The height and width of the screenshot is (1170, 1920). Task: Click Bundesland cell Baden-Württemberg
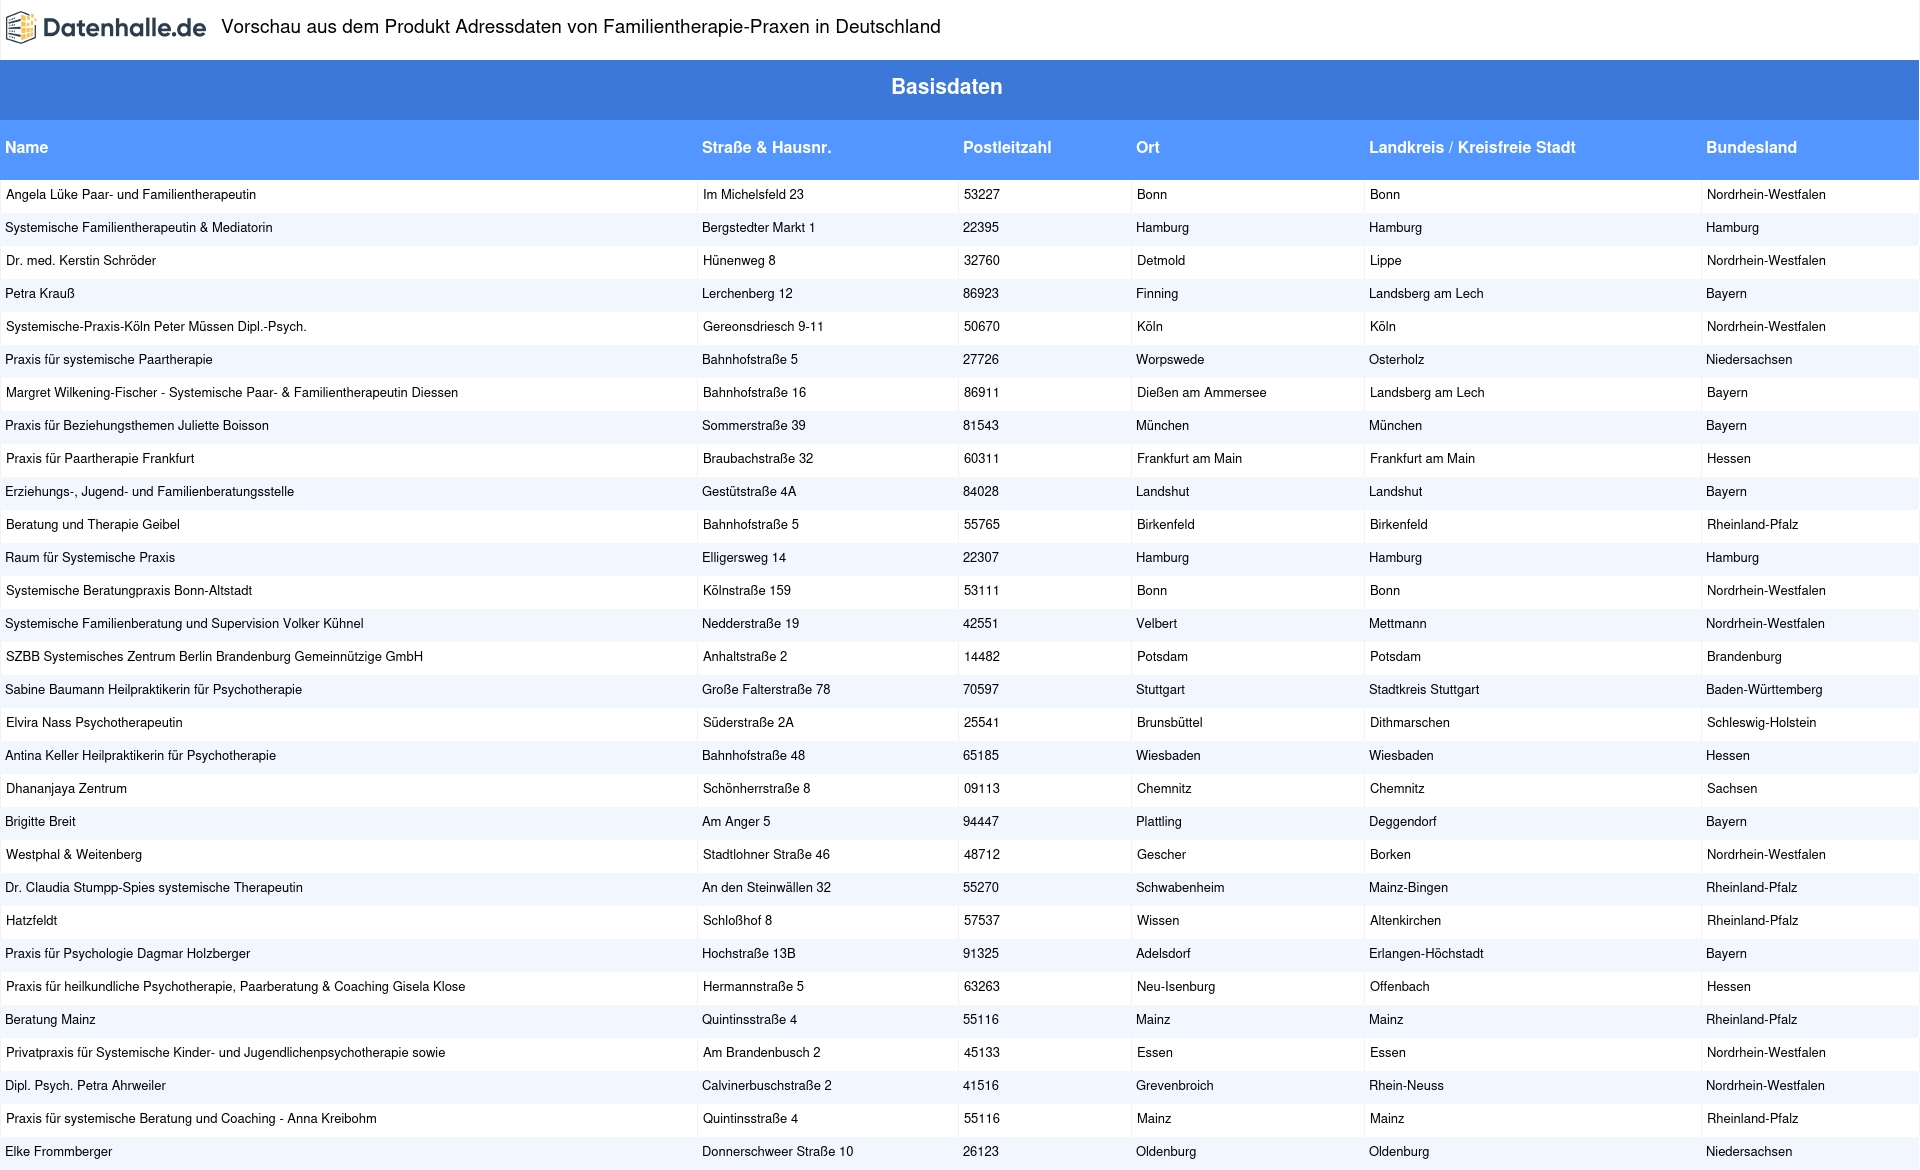point(1764,690)
